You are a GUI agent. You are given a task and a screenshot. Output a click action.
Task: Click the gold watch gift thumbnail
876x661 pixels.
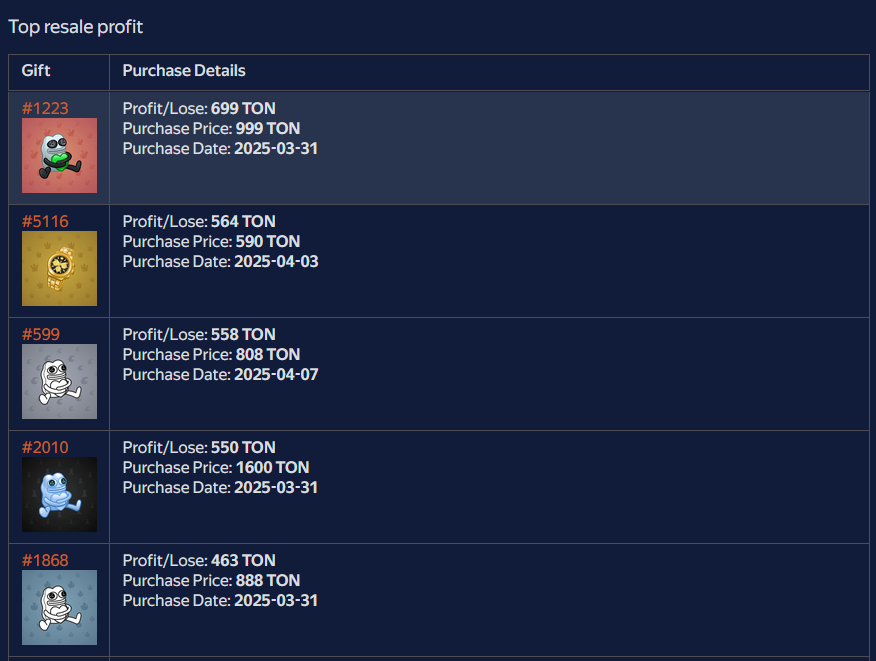[59, 268]
